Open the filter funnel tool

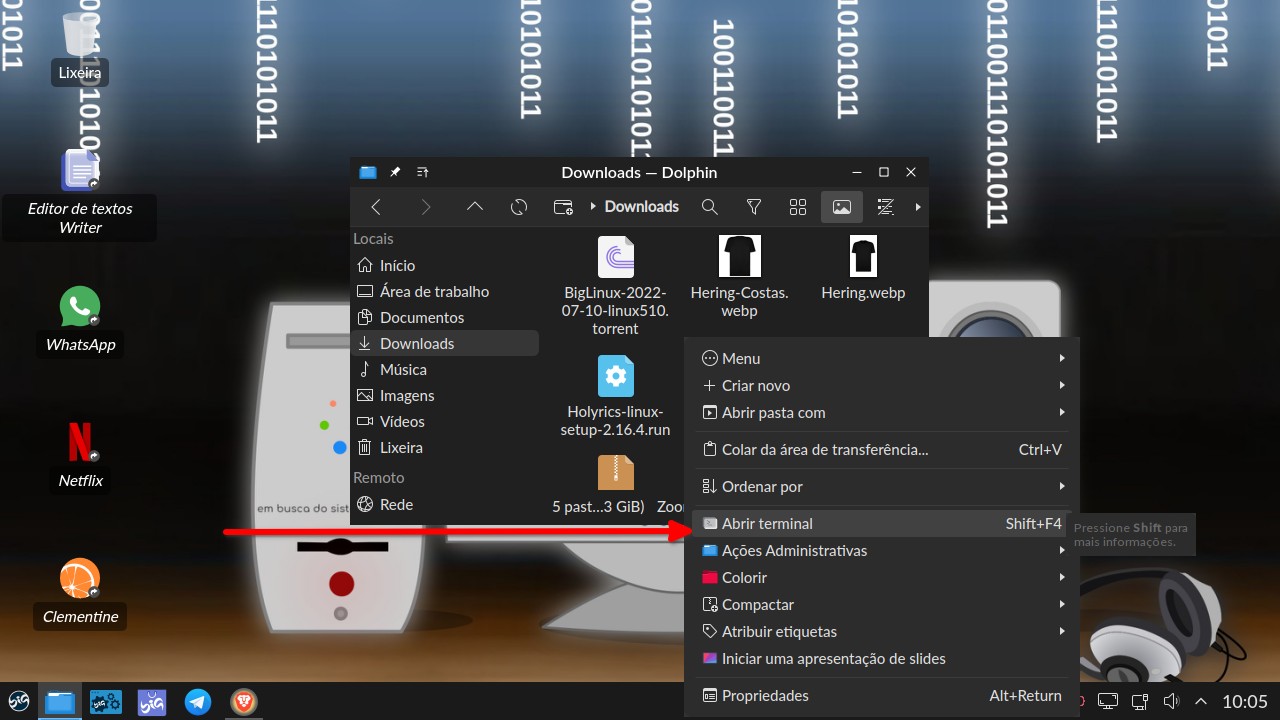[754, 207]
